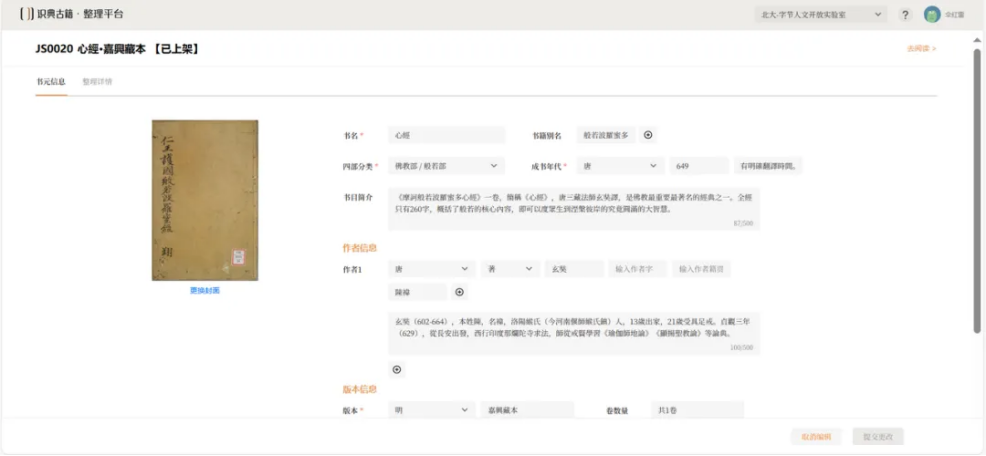986x456 pixels.
Task: Click the edition field 嘉興藏本
Action: click(x=528, y=410)
